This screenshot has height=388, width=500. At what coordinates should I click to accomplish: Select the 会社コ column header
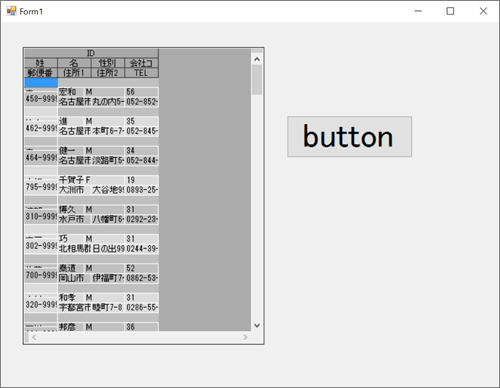[x=141, y=63]
